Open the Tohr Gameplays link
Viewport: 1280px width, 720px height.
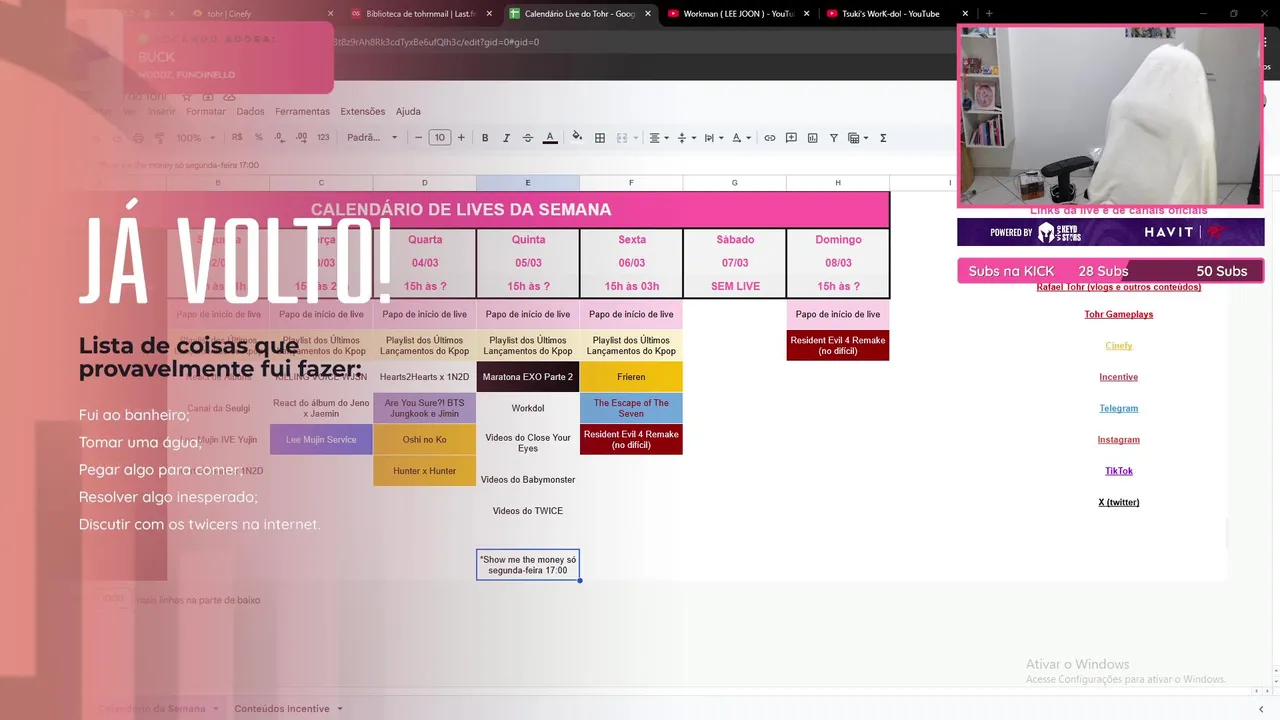pyautogui.click(x=1118, y=314)
